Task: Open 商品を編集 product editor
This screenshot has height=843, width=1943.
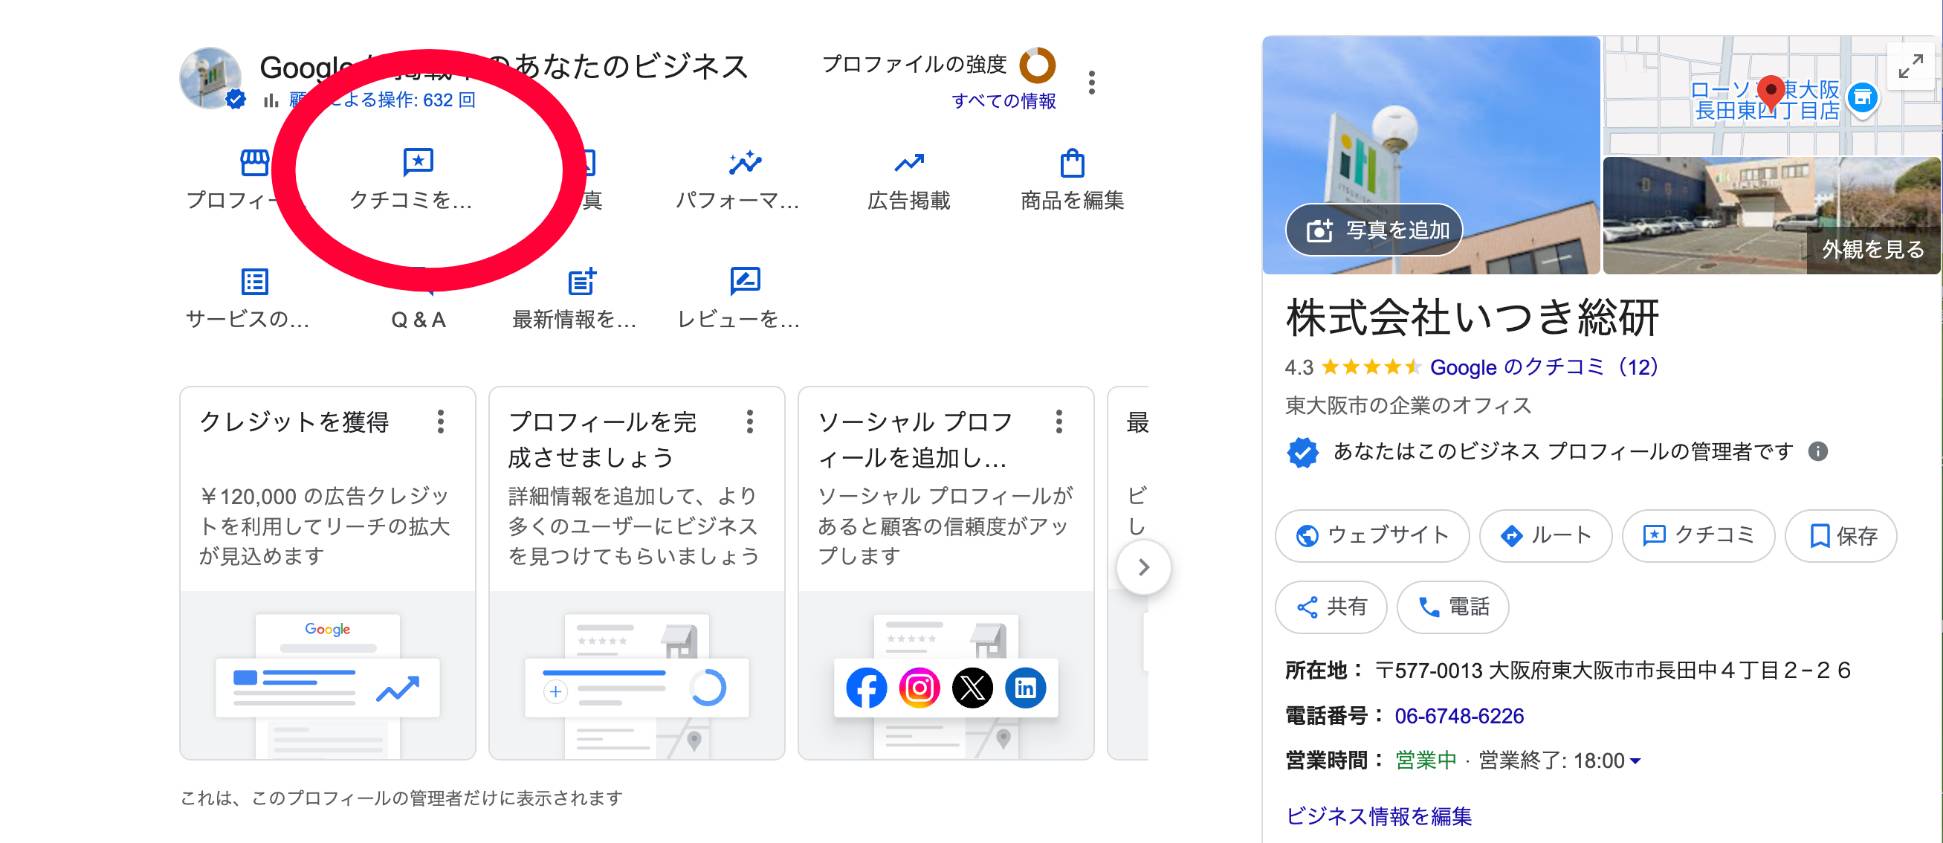Action: tap(1072, 180)
